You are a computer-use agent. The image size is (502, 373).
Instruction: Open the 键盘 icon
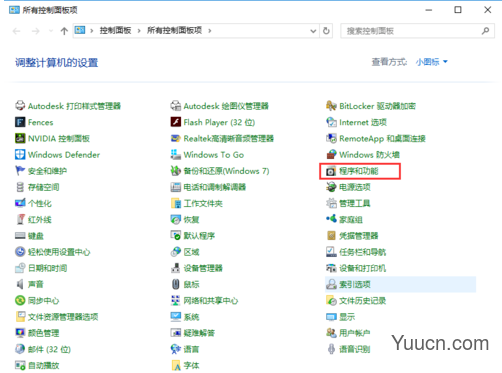click(20, 236)
